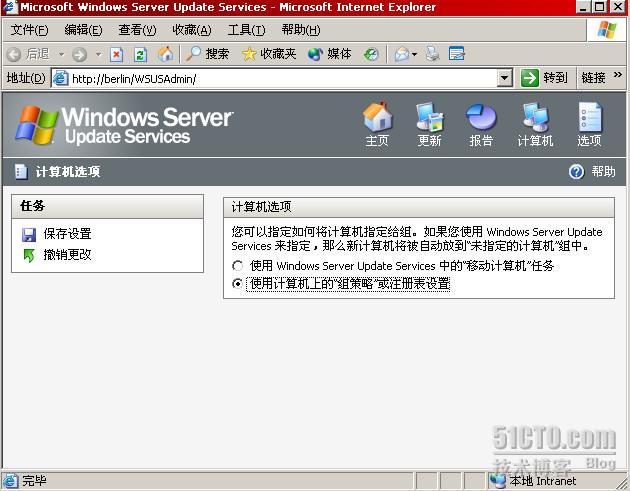Open the Favorites (收藏) menu
630x491 pixels.
192,30
